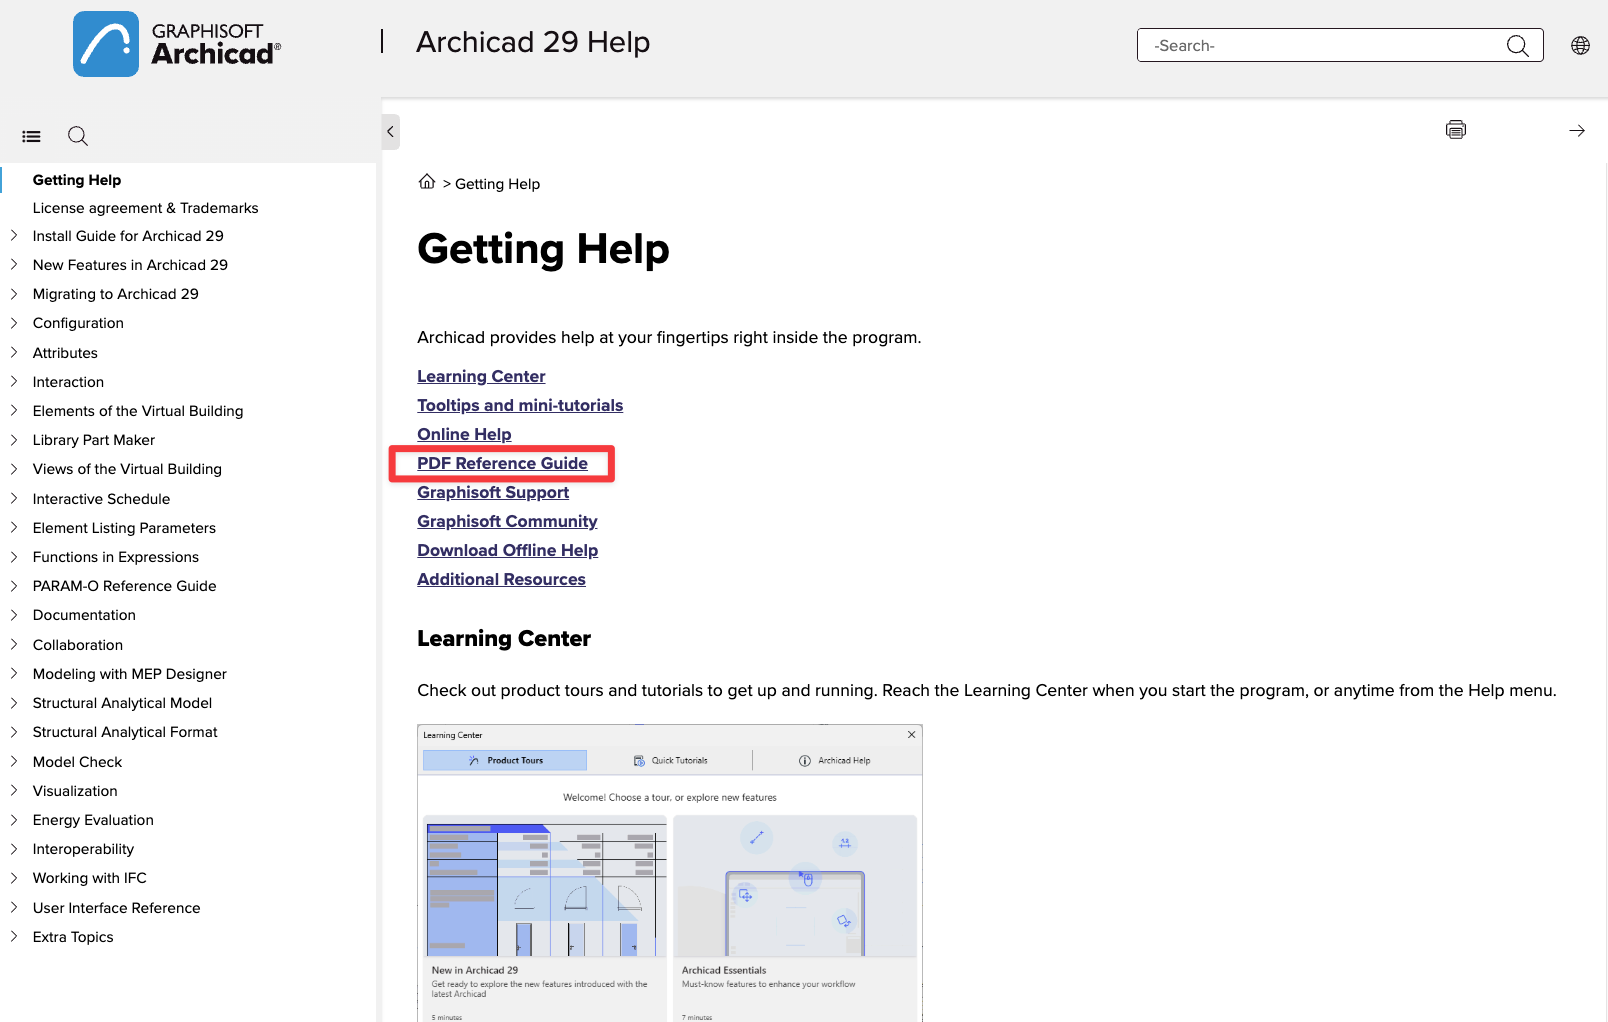Open the sidebar search tab
This screenshot has height=1022, width=1608.
point(78,136)
